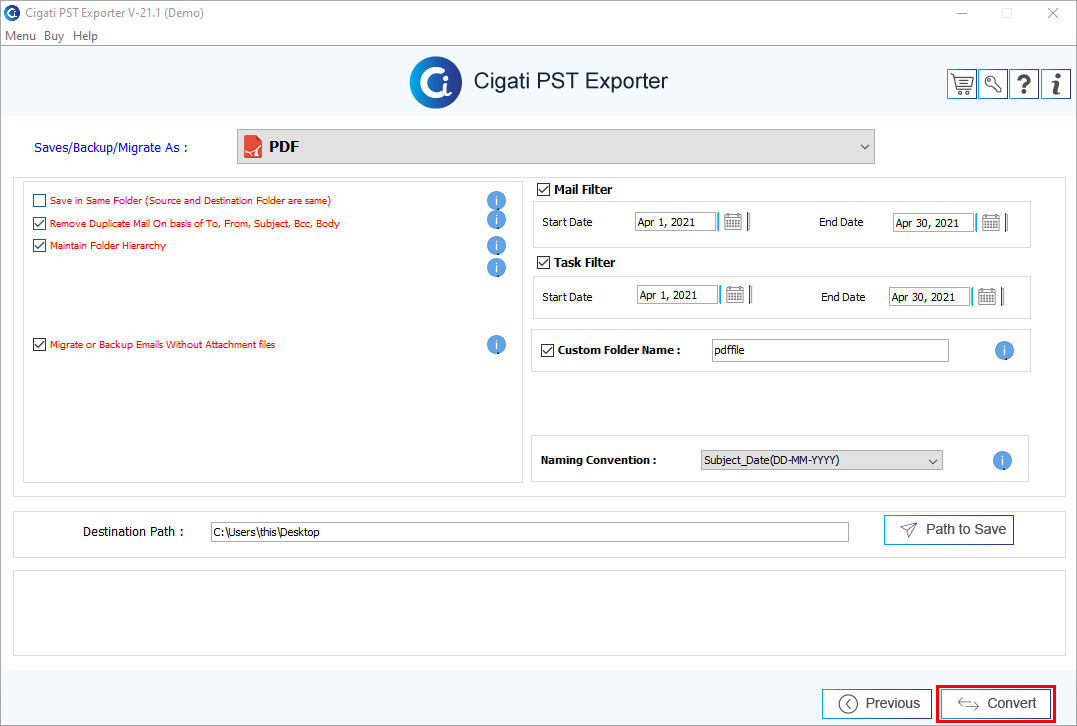Minimize the Cigati PST Exporter window
Viewport: 1077px width, 726px height.
(x=962, y=13)
